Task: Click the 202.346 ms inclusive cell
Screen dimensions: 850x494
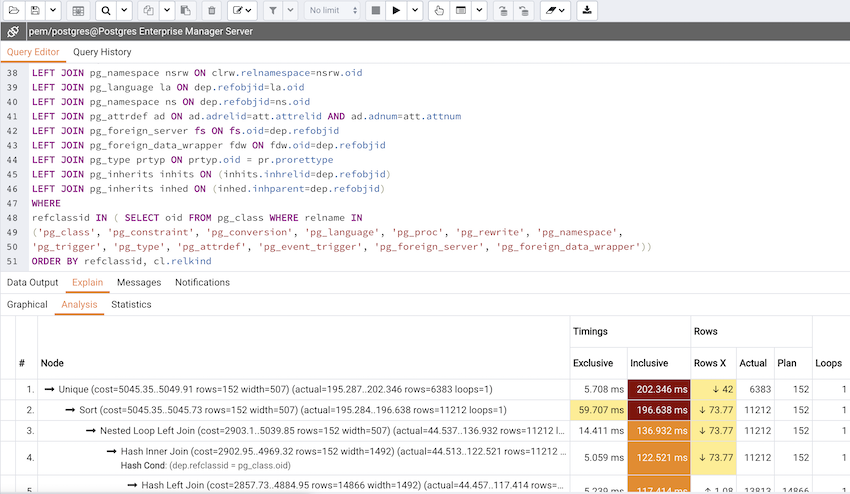Action: [x=659, y=389]
